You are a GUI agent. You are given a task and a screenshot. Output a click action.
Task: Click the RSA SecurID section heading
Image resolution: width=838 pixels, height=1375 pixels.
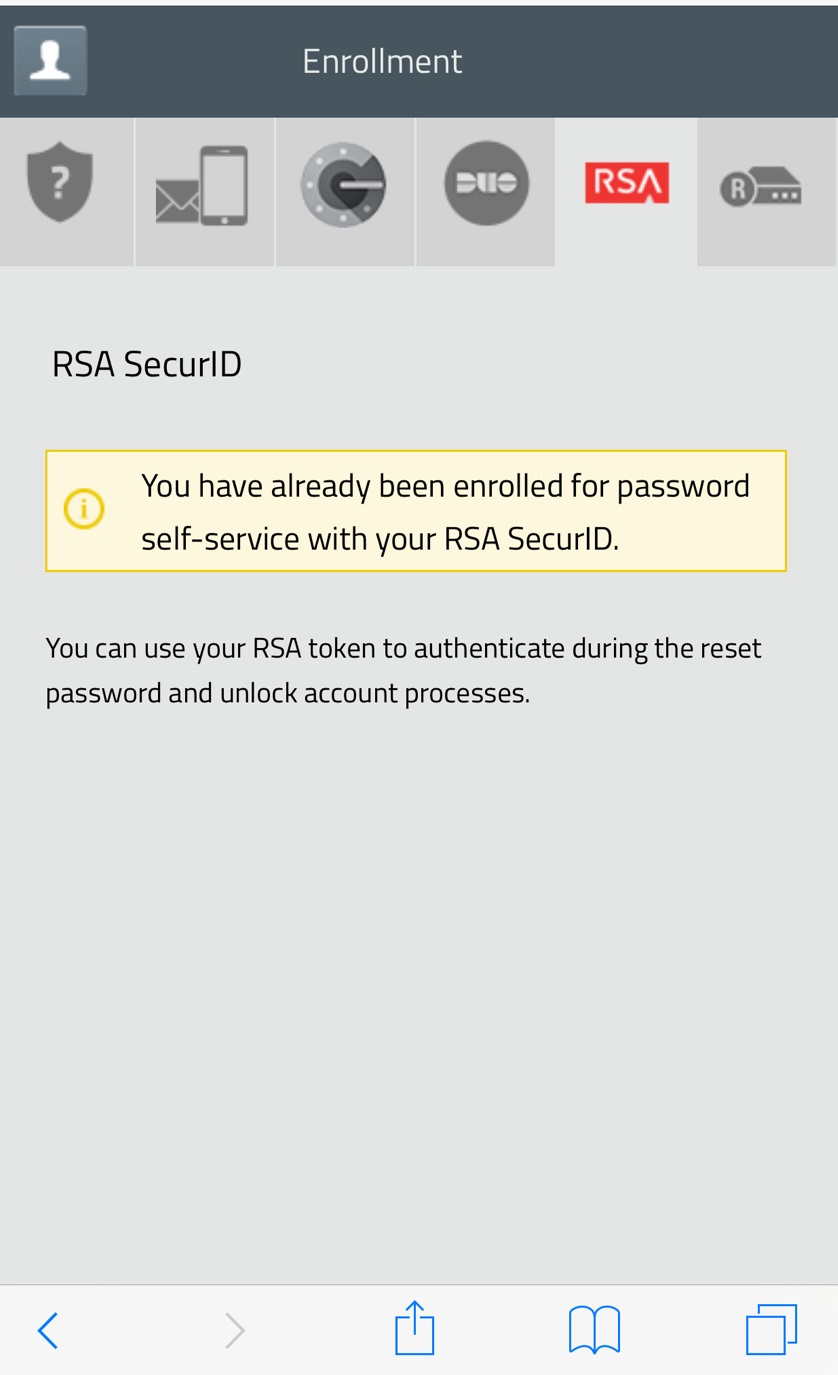point(147,364)
